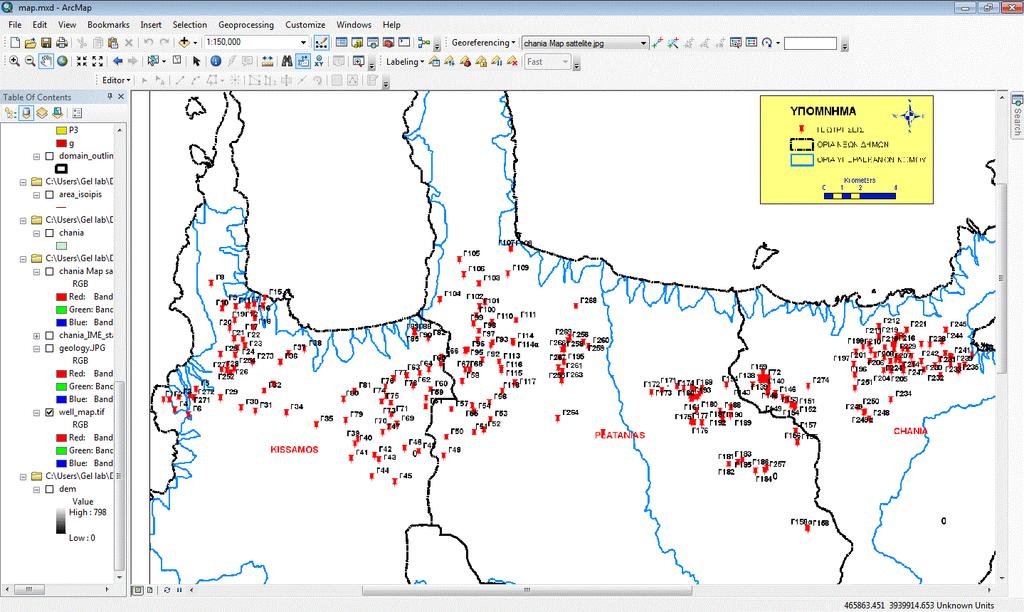Choose the Select Elements arrow tool
The width and height of the screenshot is (1024, 612).
click(196, 61)
